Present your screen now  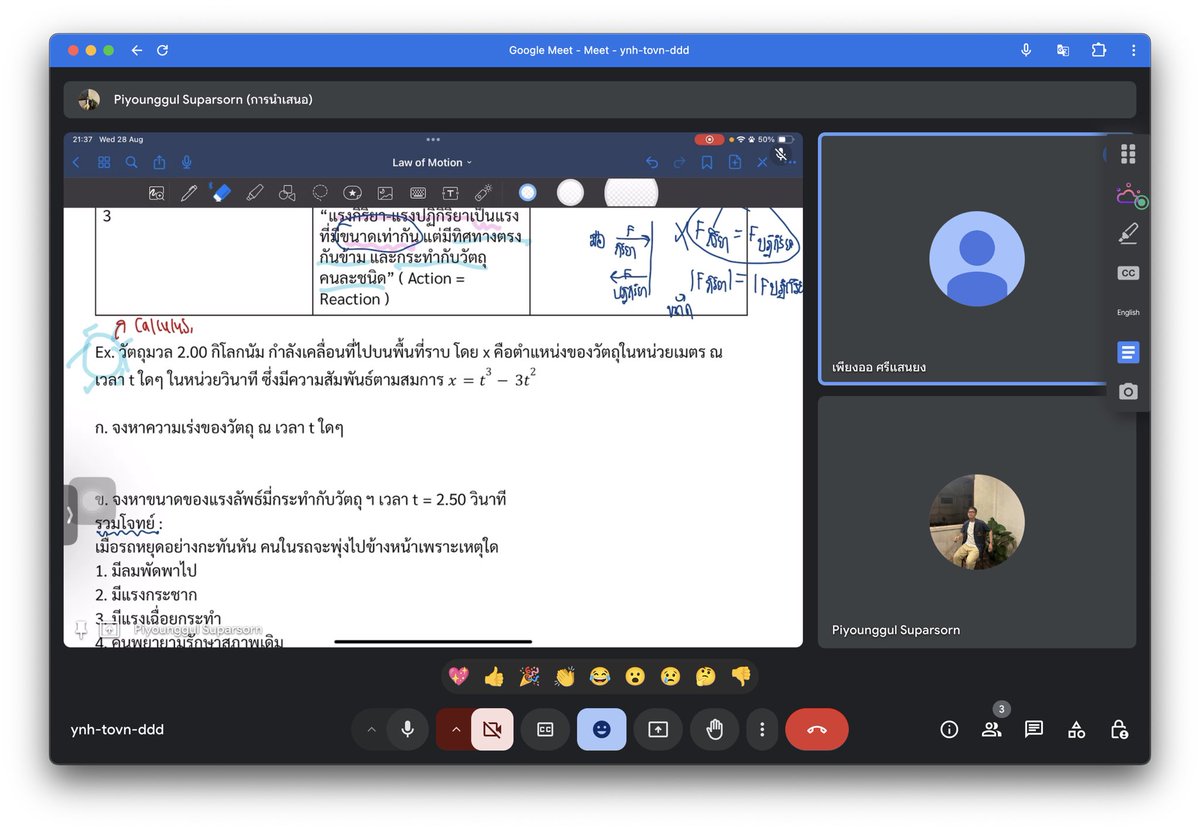pyautogui.click(x=658, y=730)
